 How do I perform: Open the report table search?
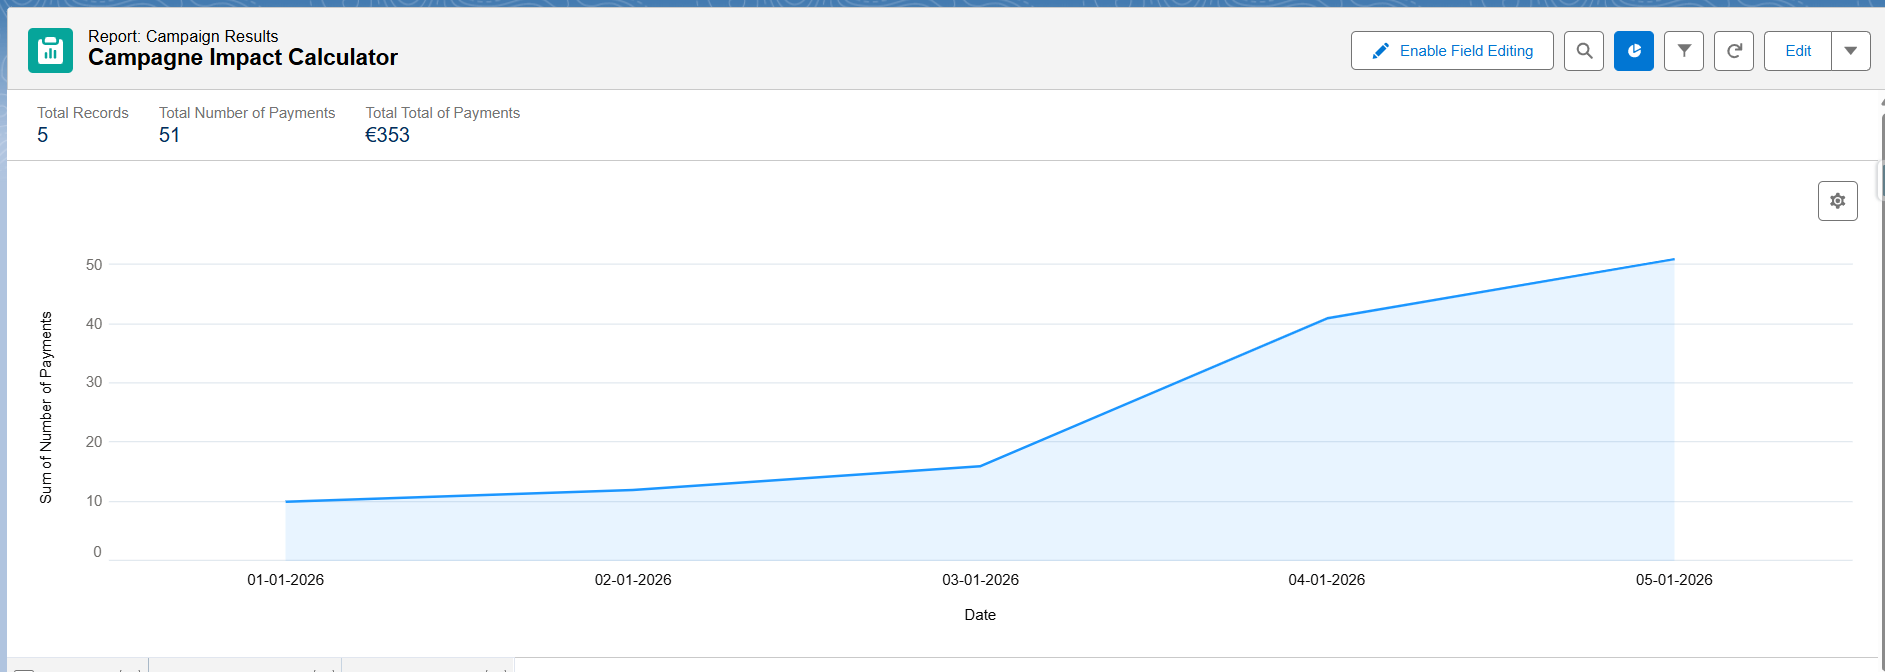1584,51
